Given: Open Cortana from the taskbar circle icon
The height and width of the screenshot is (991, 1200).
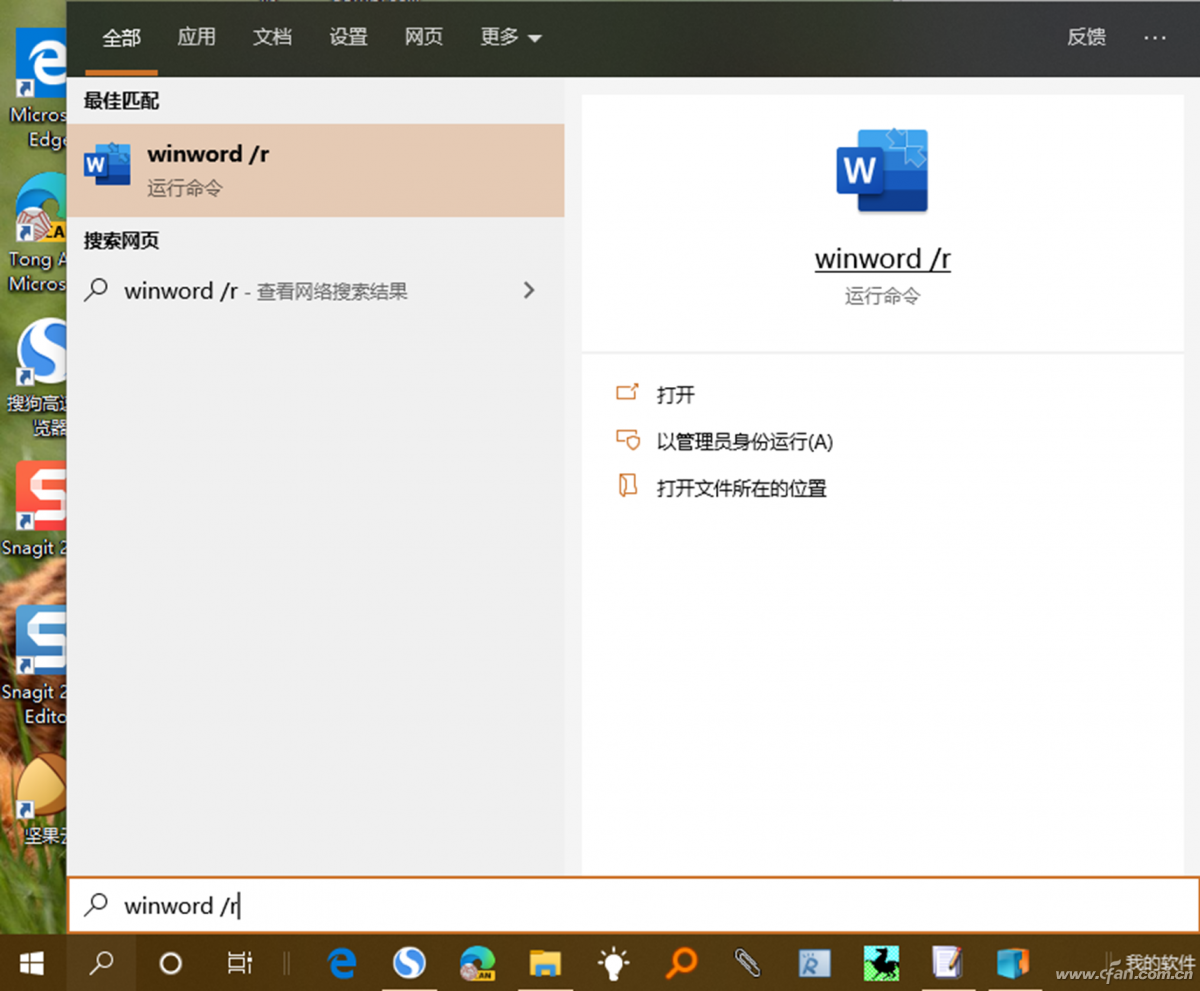Looking at the screenshot, I should [x=171, y=963].
